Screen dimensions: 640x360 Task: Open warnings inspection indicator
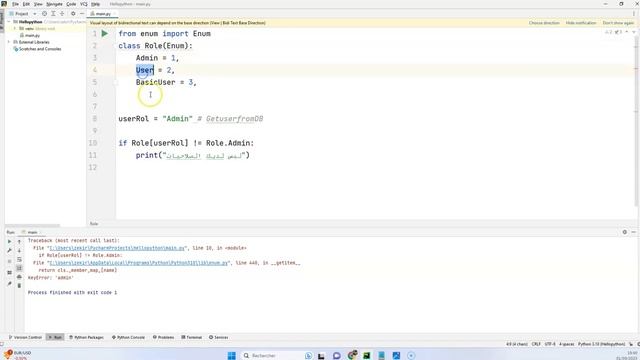(613, 32)
